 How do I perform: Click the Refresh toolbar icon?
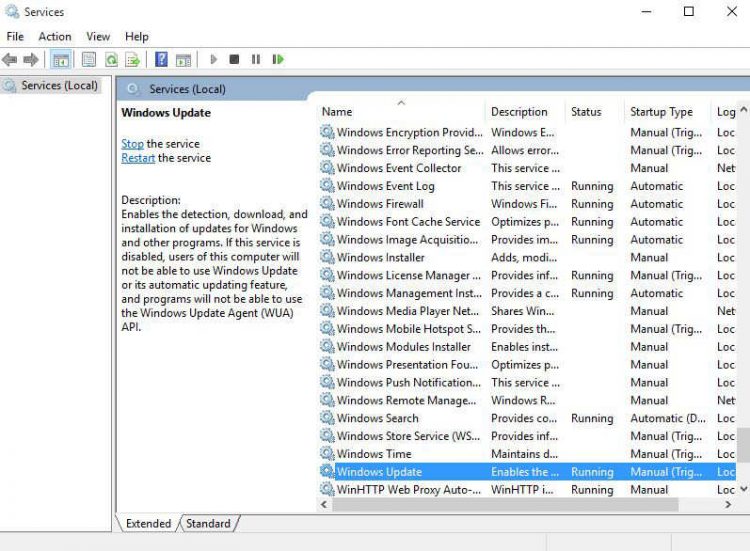tap(111, 60)
